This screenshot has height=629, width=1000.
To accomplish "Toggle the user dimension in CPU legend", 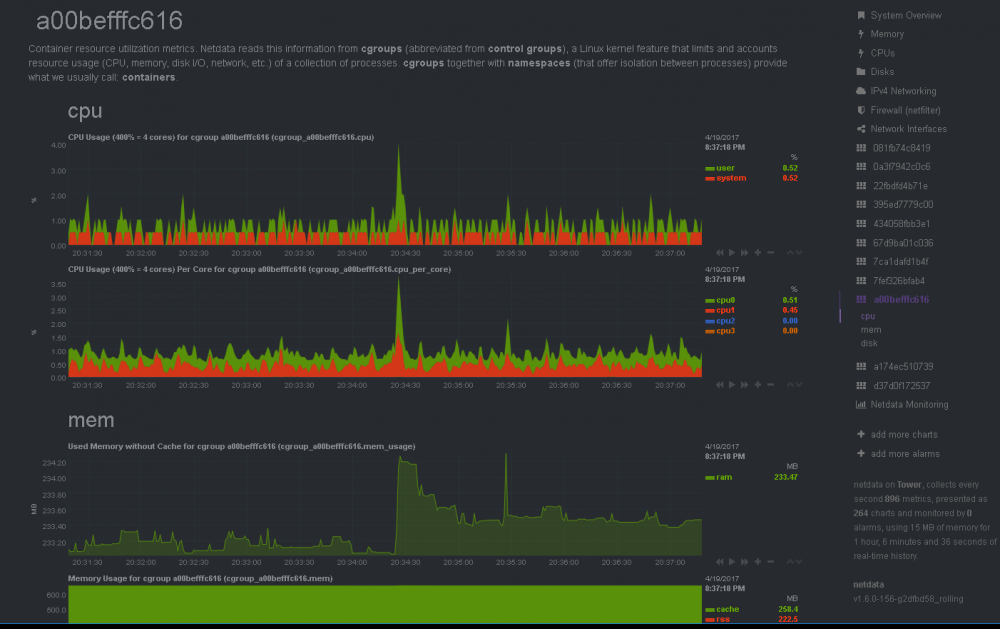I will pyautogui.click(x=725, y=168).
